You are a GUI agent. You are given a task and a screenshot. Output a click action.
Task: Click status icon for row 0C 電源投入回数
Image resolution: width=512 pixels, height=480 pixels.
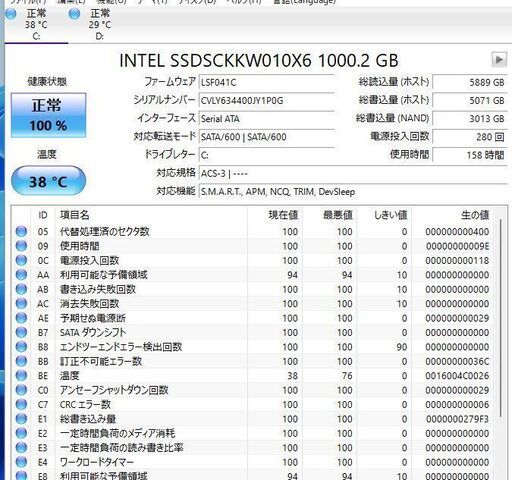point(21,260)
